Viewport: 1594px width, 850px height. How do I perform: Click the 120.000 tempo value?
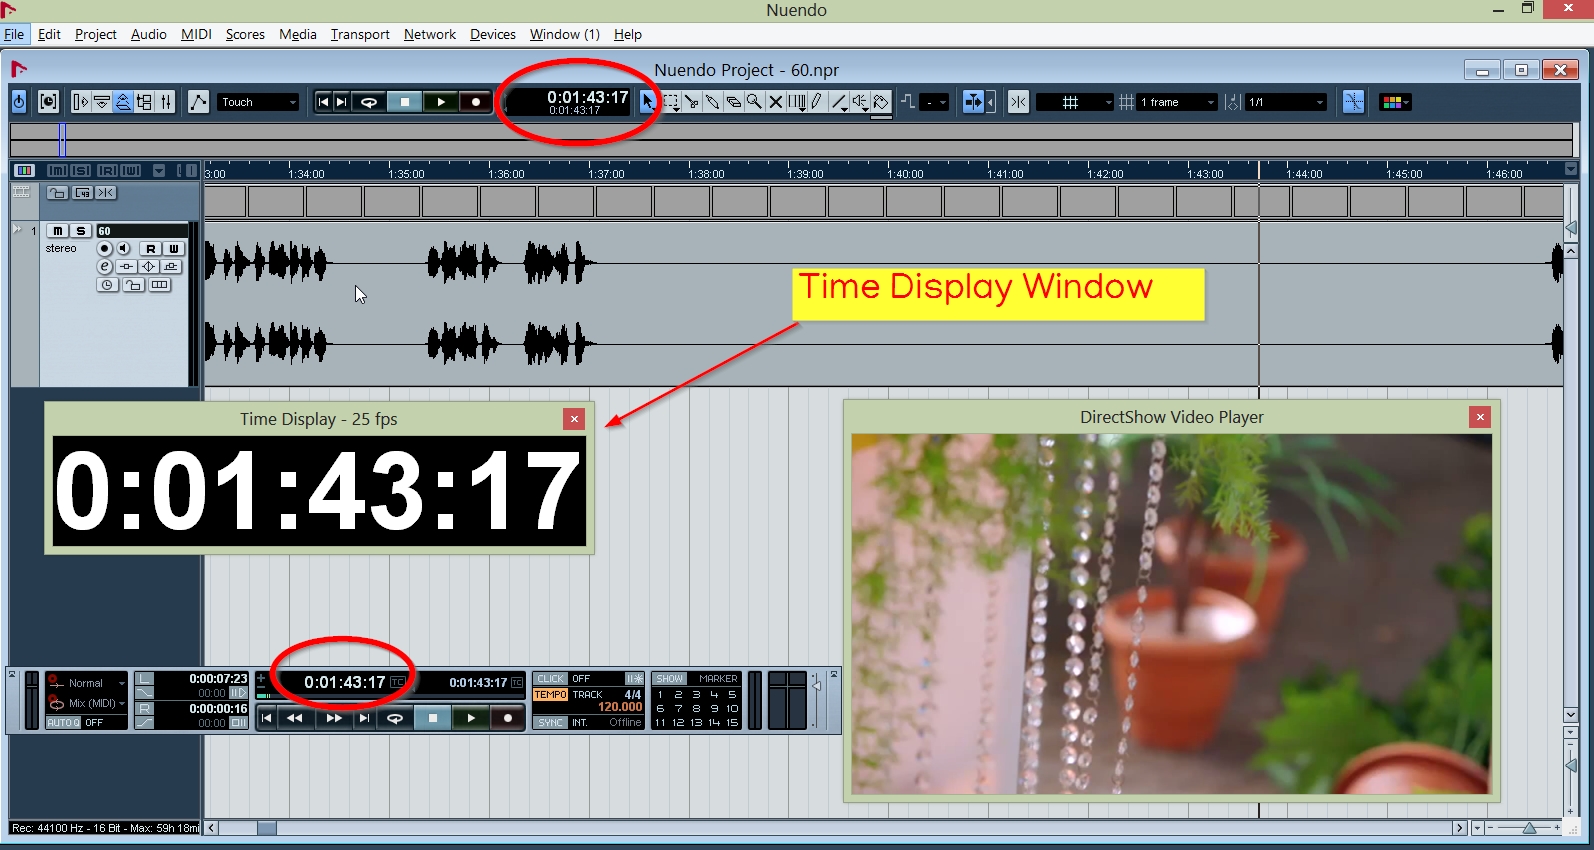click(x=620, y=707)
